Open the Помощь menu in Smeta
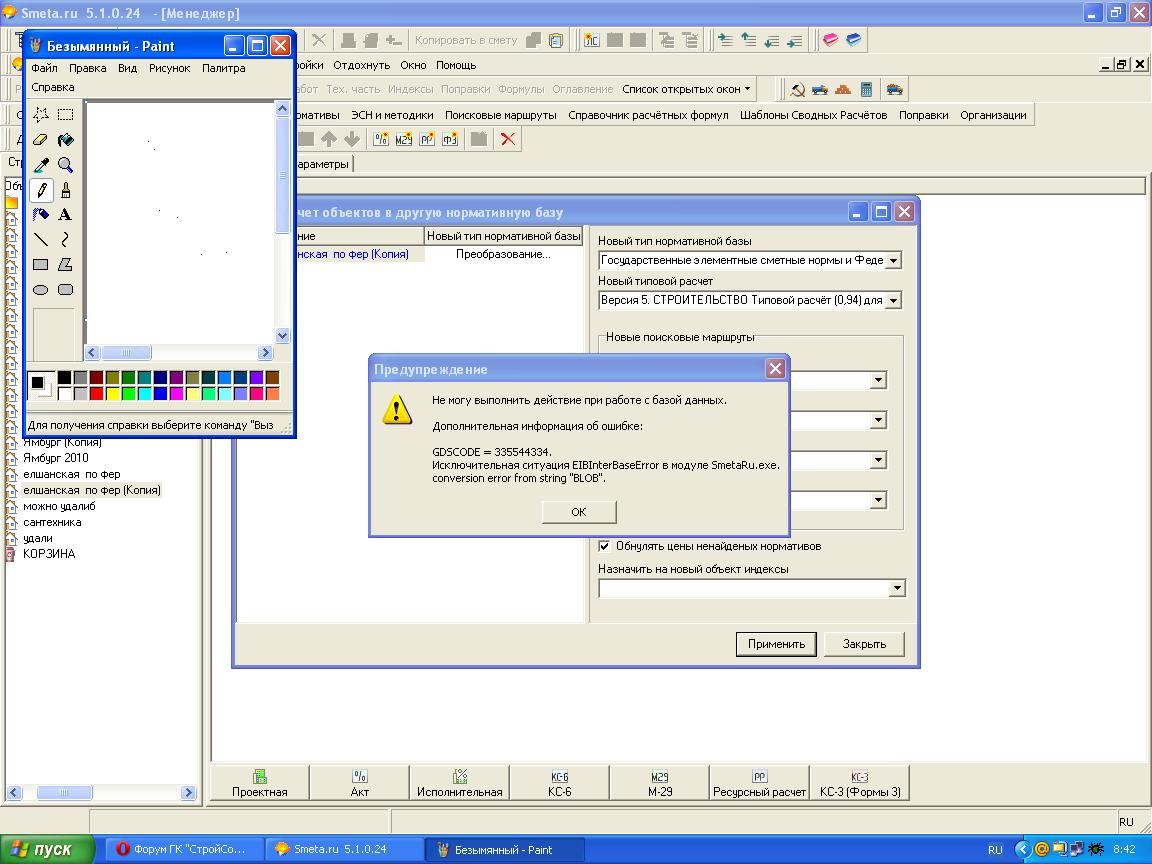The image size is (1152, 864). click(x=456, y=65)
